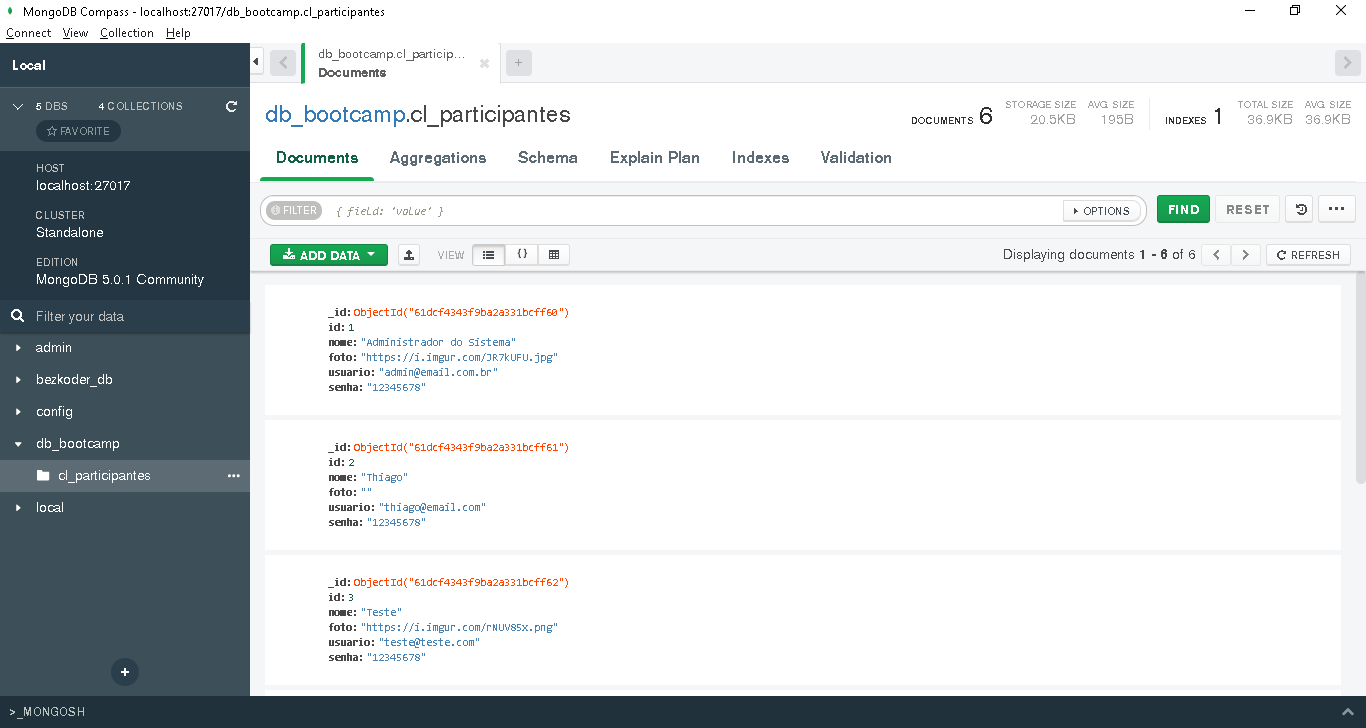1366x728 pixels.
Task: Click the FIND button
Action: tap(1183, 209)
